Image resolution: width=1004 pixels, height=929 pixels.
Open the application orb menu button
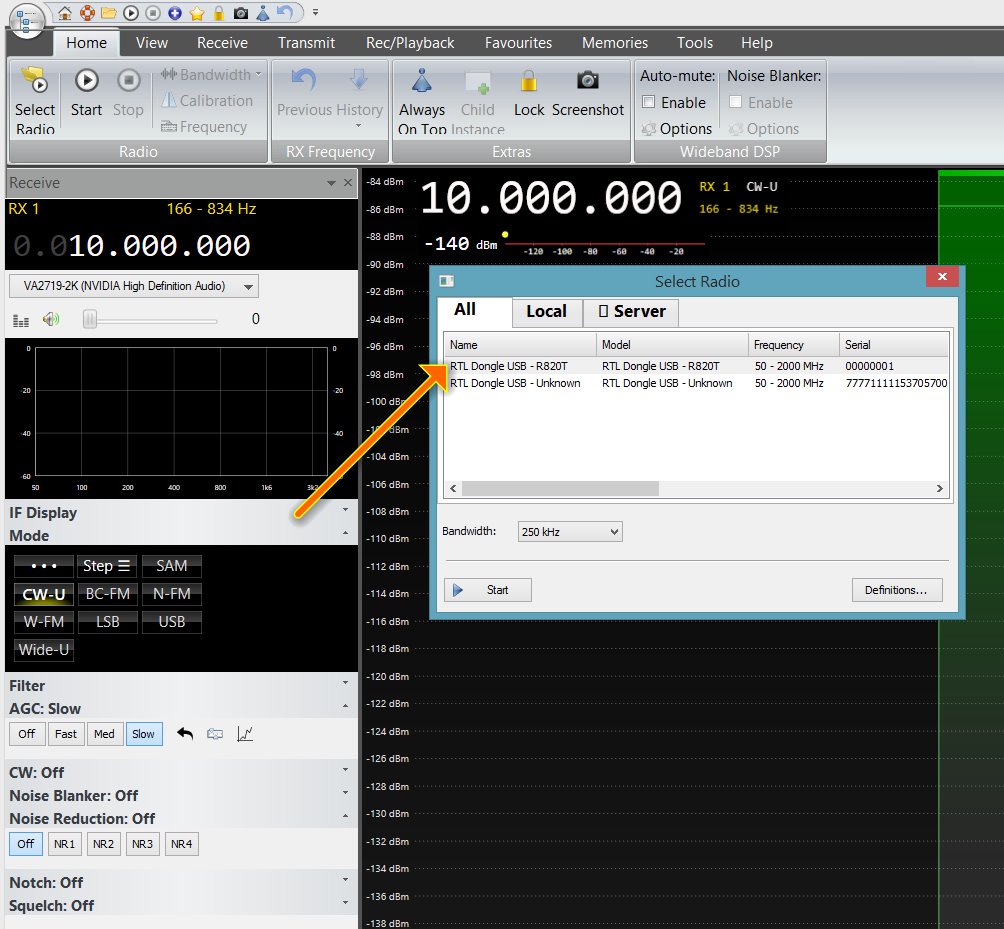(x=27, y=20)
